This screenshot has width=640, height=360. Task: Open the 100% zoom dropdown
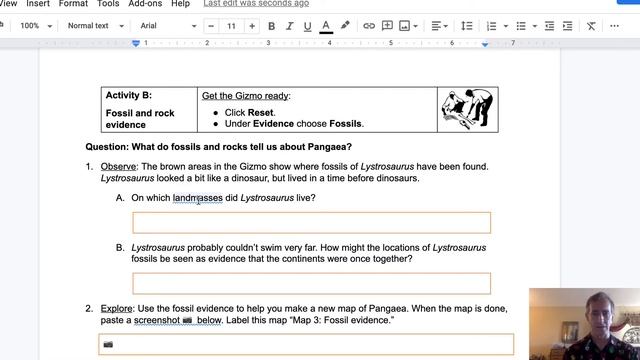(36, 26)
